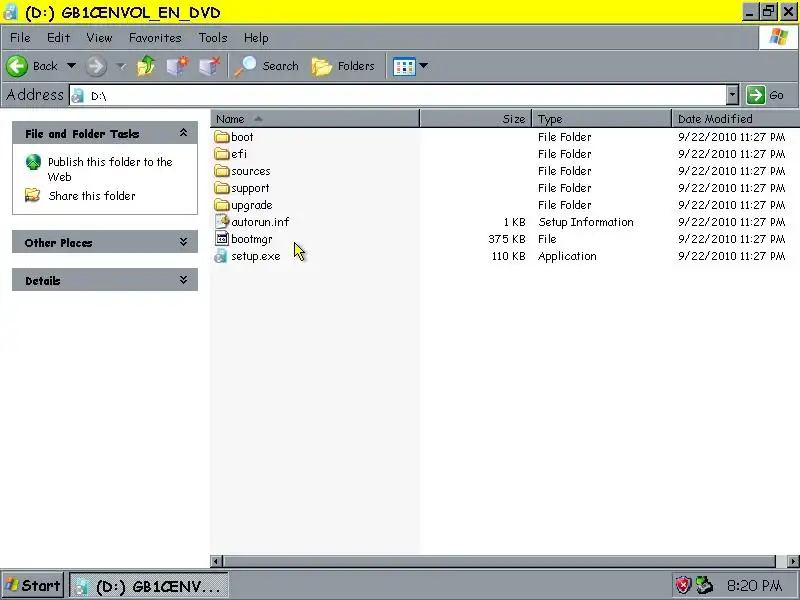Click the Views icon in toolbar
800x600 pixels.
(x=404, y=66)
